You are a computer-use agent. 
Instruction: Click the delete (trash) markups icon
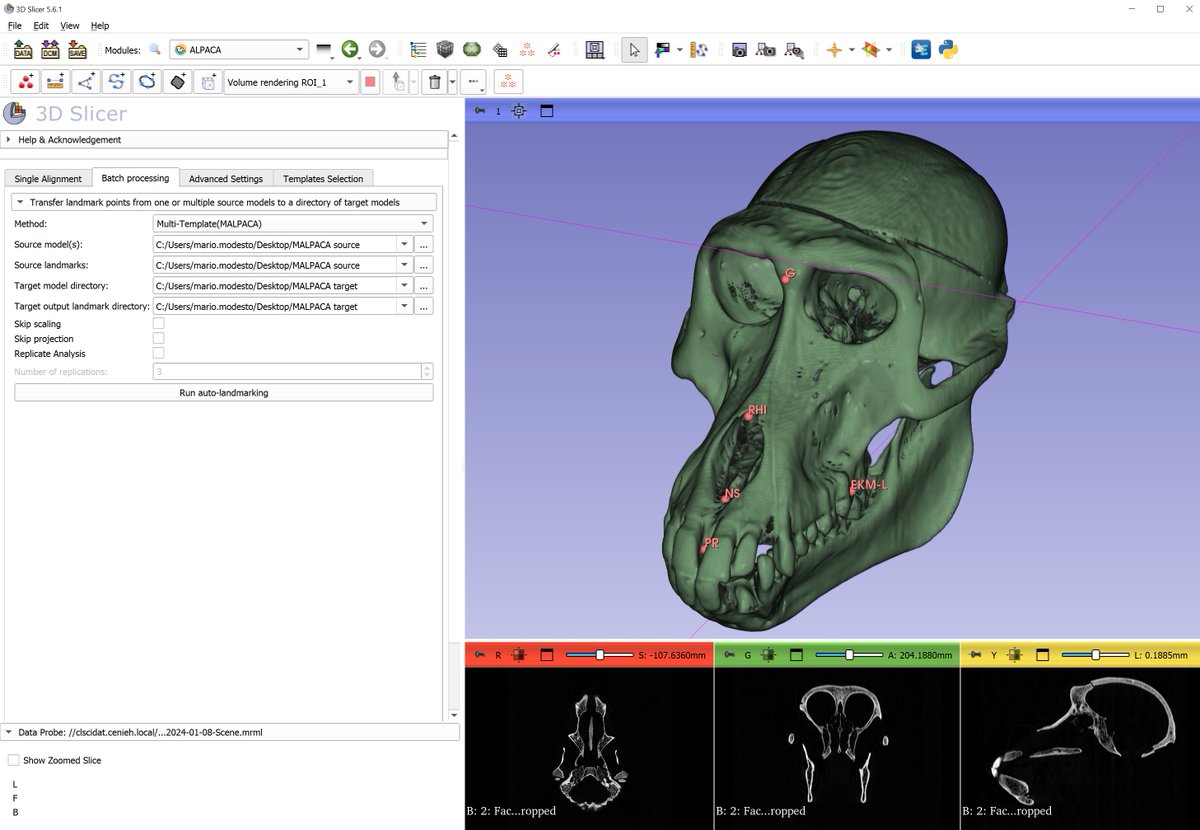[434, 81]
